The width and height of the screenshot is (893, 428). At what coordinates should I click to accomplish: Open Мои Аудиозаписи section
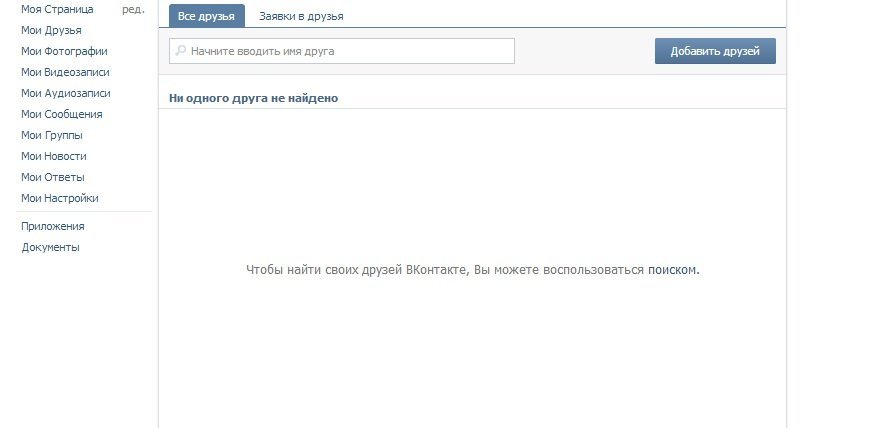pyautogui.click(x=66, y=93)
